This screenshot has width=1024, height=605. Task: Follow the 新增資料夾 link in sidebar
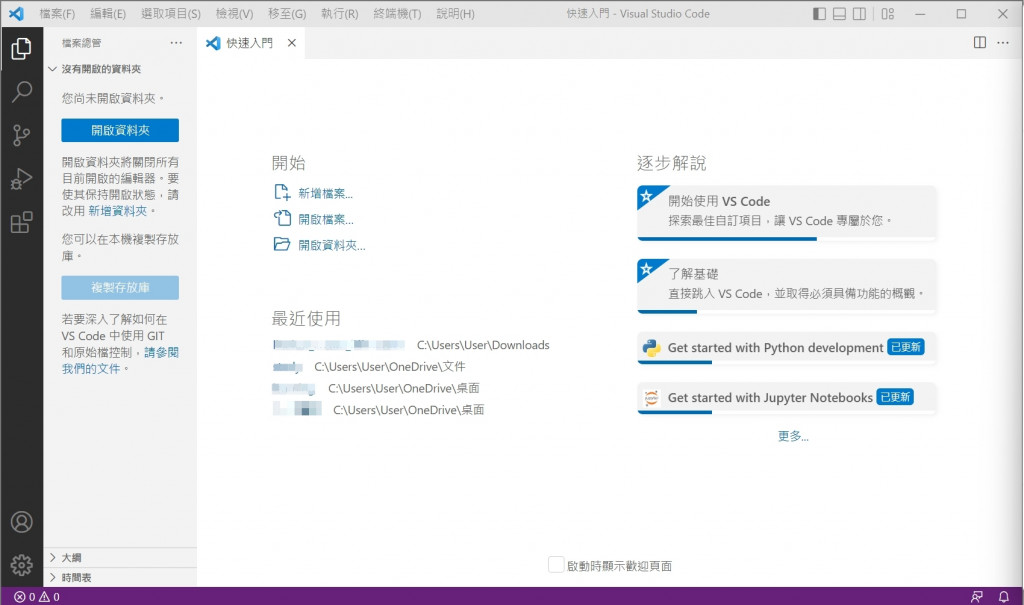click(118, 211)
